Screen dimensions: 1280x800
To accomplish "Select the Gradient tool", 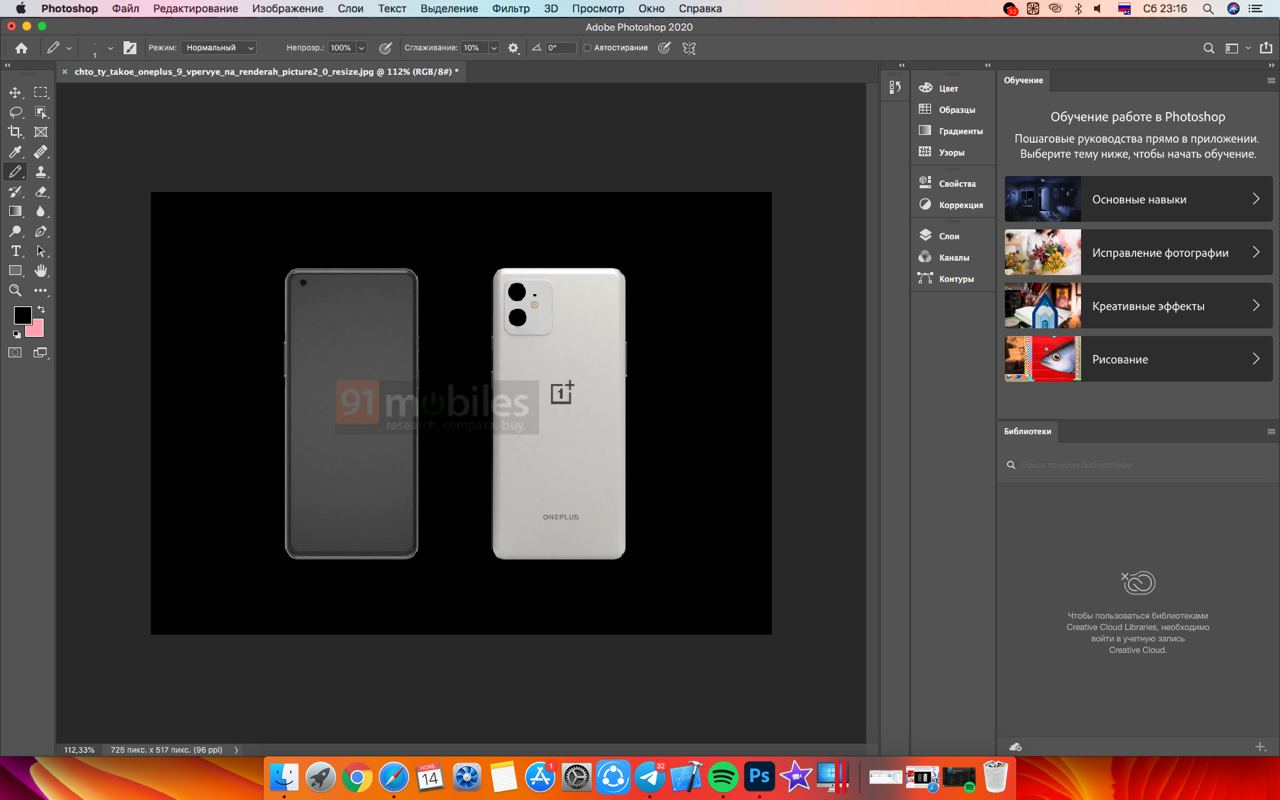I will [15, 211].
